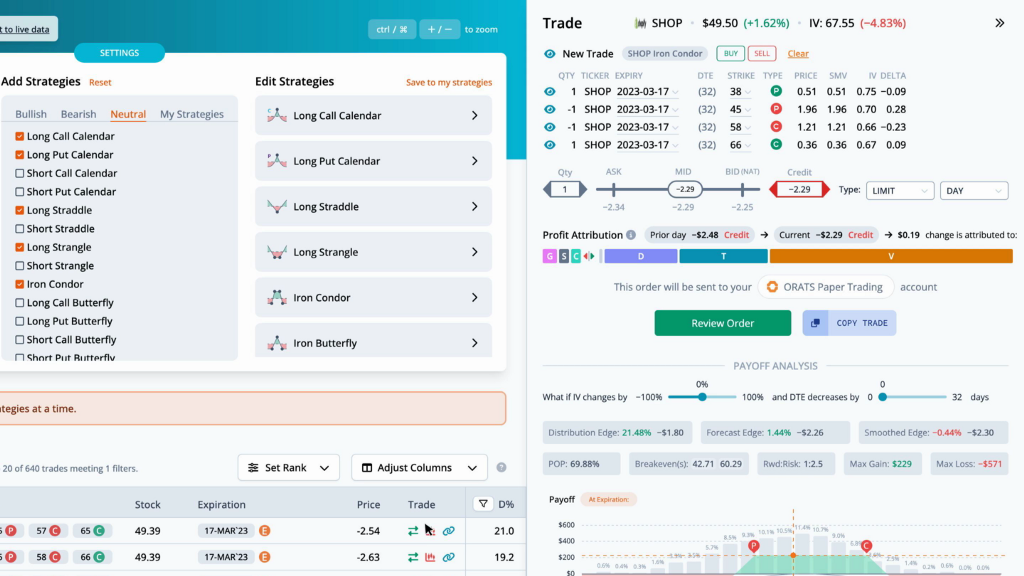
Task: Click the help question mark near Adjust Columns
Action: coord(502,468)
